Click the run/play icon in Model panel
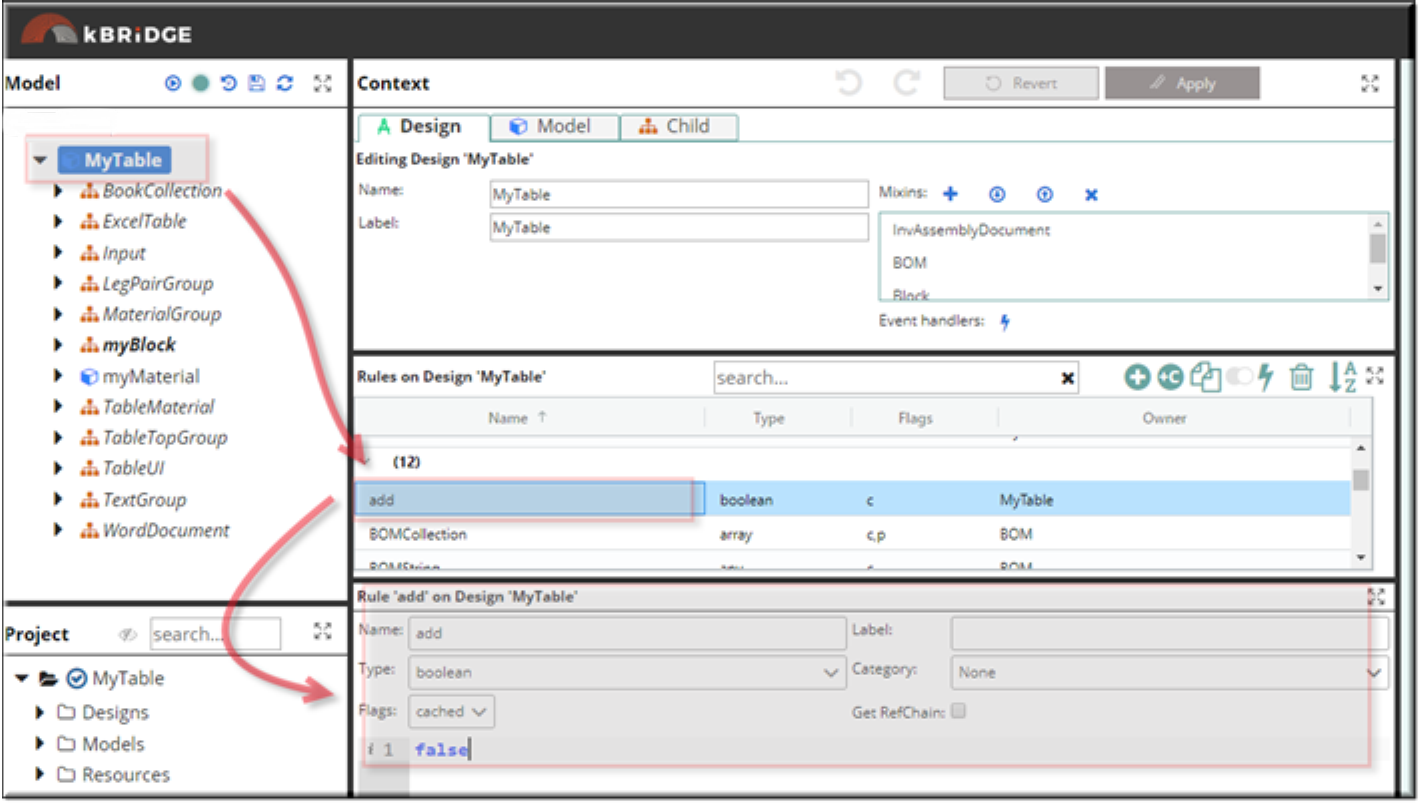 click(x=173, y=84)
